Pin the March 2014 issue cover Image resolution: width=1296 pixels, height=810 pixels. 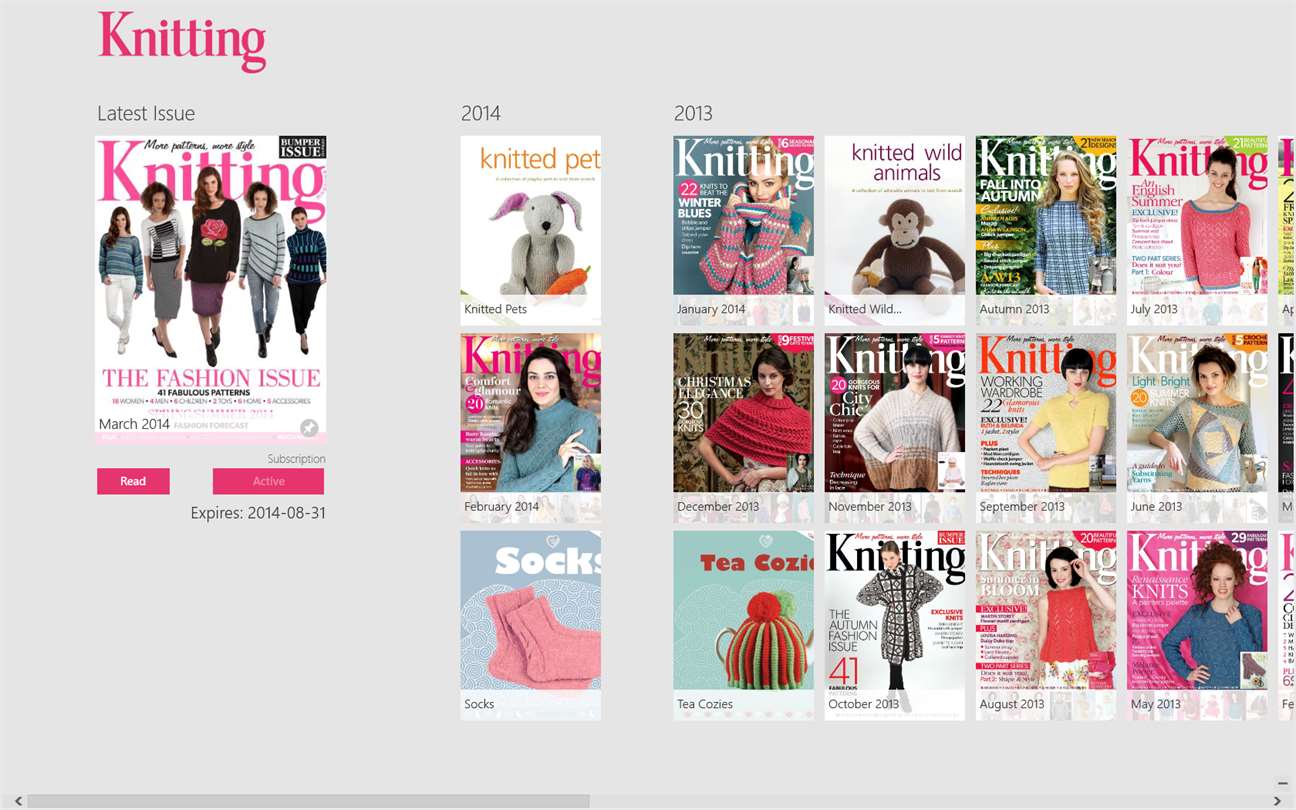click(x=310, y=428)
